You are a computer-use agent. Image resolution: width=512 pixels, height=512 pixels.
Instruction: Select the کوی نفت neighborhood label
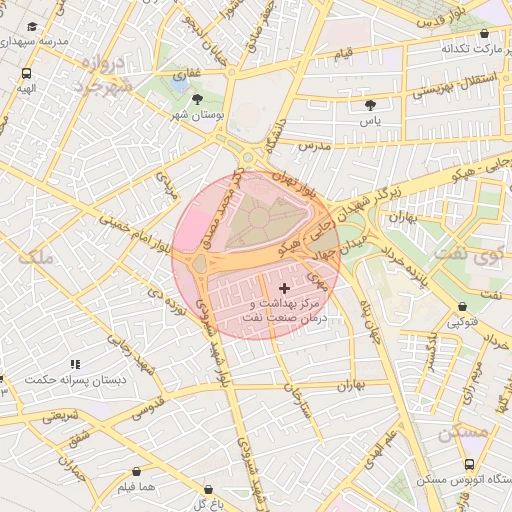pyautogui.click(x=468, y=255)
